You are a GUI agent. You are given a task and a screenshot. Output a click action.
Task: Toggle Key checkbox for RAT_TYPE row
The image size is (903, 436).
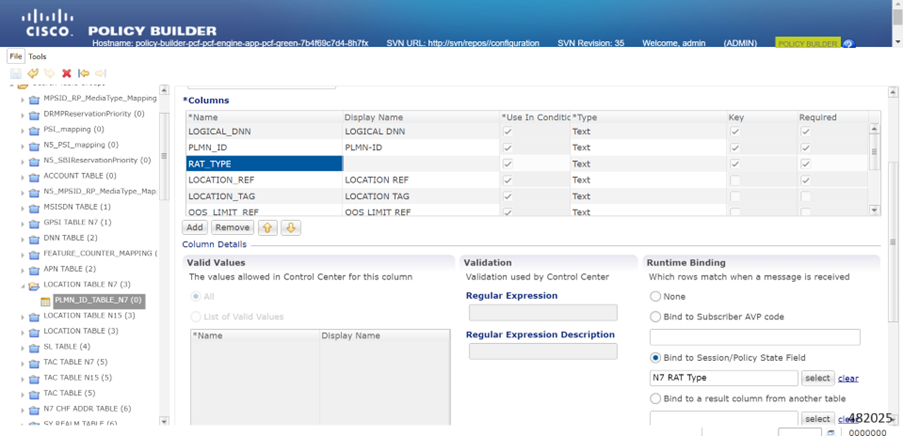(x=734, y=164)
